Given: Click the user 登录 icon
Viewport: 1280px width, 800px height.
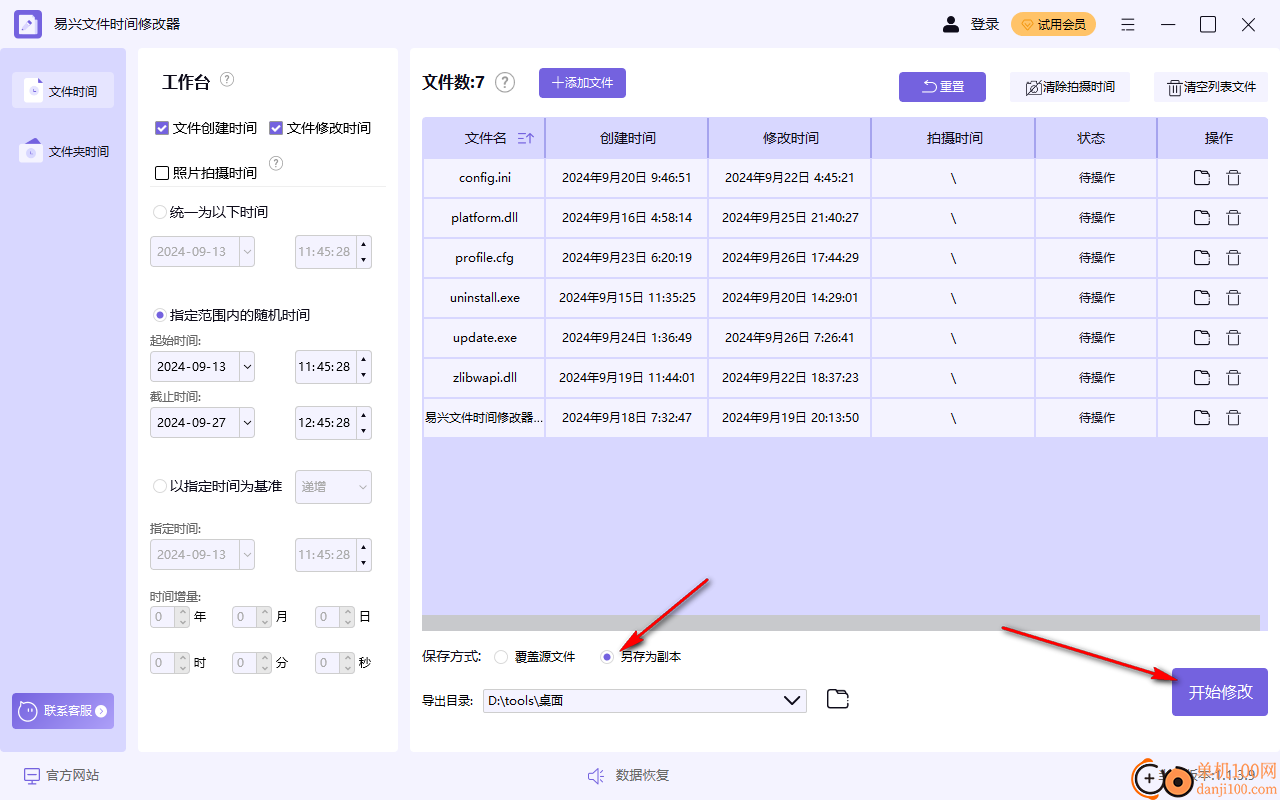Looking at the screenshot, I should 951,24.
